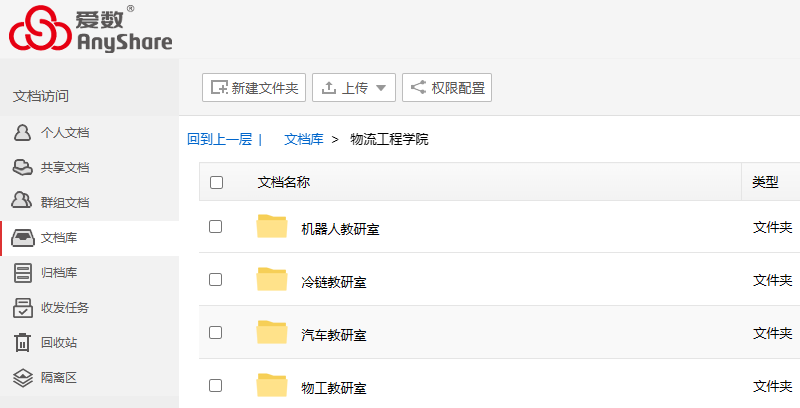Toggle the select-all checkbox in header

pos(216,182)
